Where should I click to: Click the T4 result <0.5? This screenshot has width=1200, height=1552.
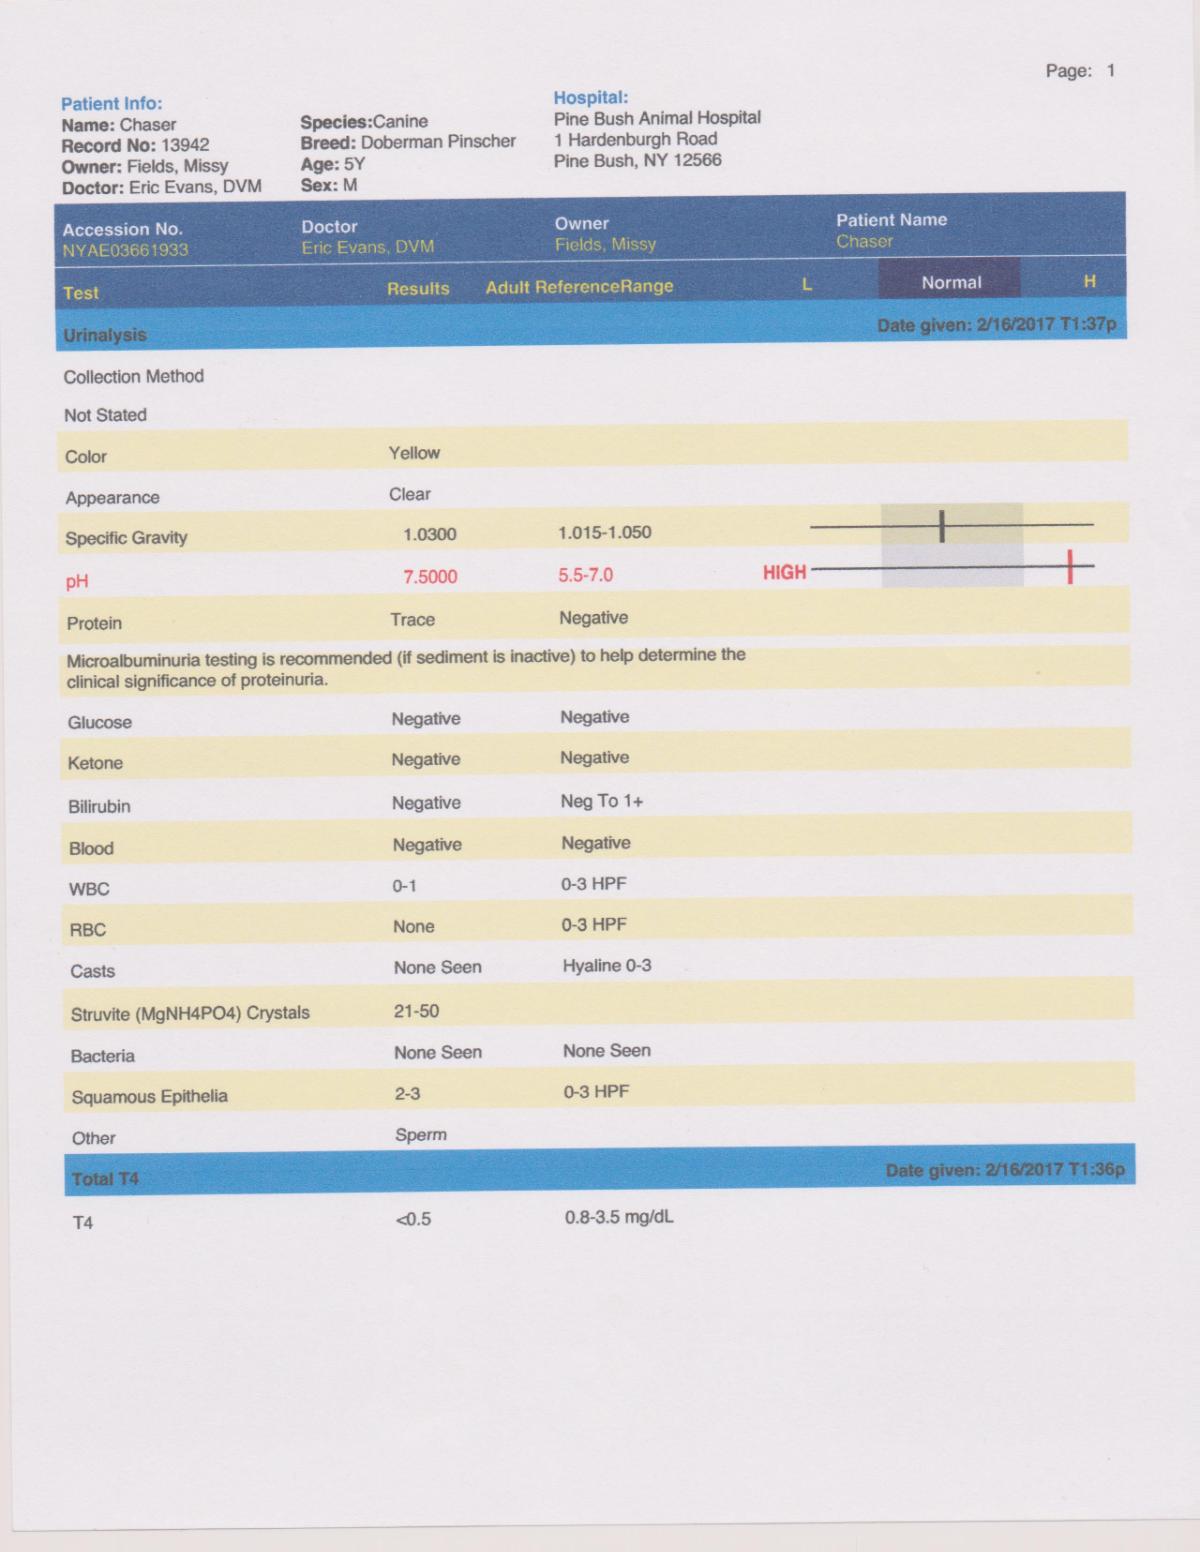click(x=413, y=1220)
